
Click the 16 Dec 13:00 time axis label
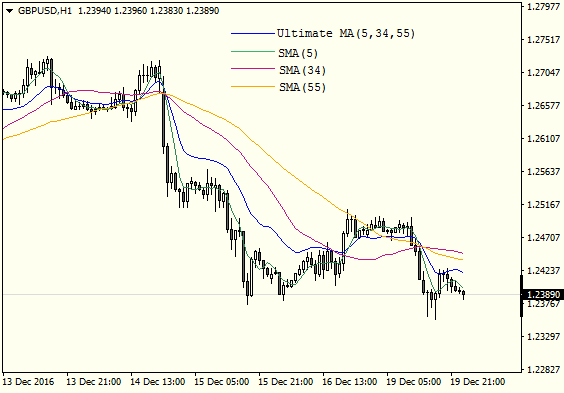(x=350, y=381)
